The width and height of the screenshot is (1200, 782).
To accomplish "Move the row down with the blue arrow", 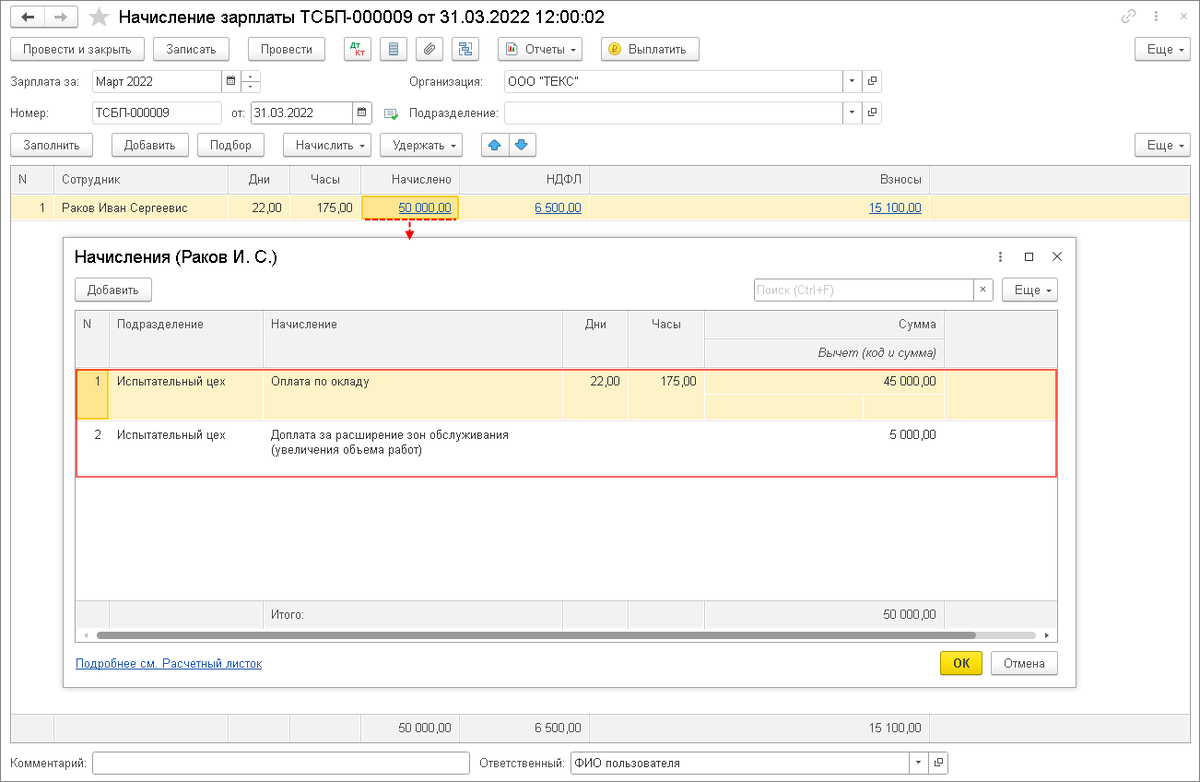I will click(x=521, y=145).
